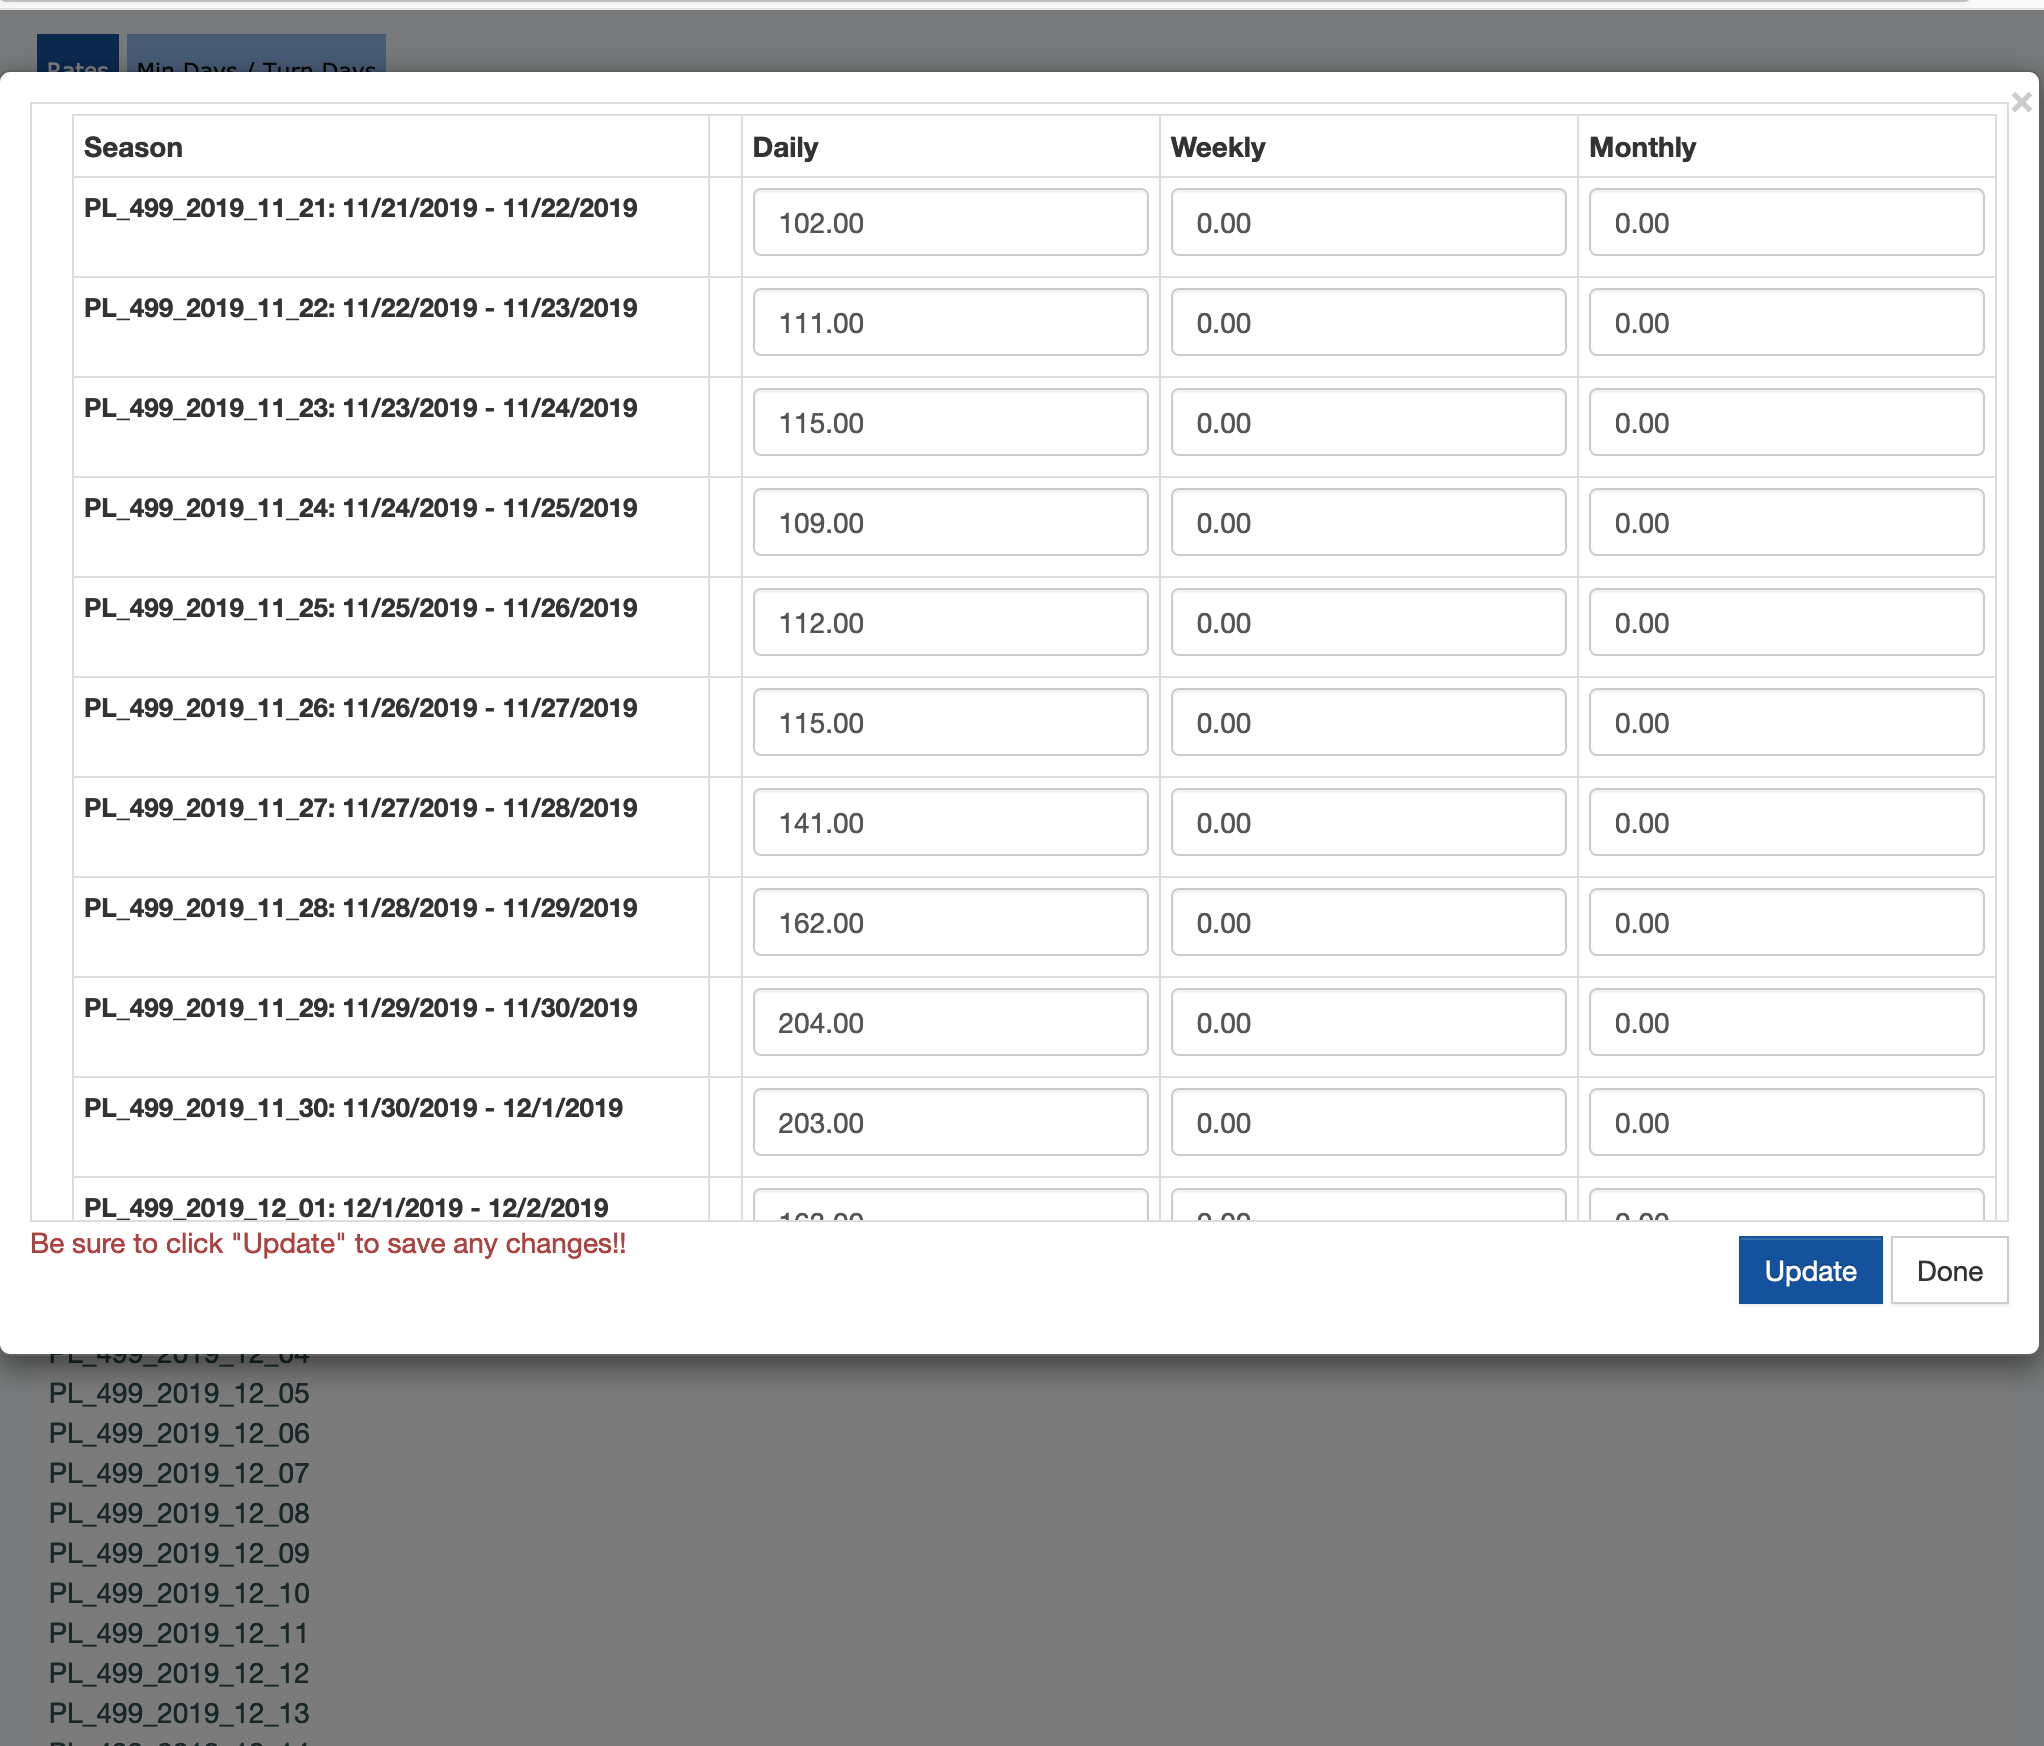Click weekly rate field for 11/23/2019 season
This screenshot has width=2044, height=1746.
tap(1367, 422)
